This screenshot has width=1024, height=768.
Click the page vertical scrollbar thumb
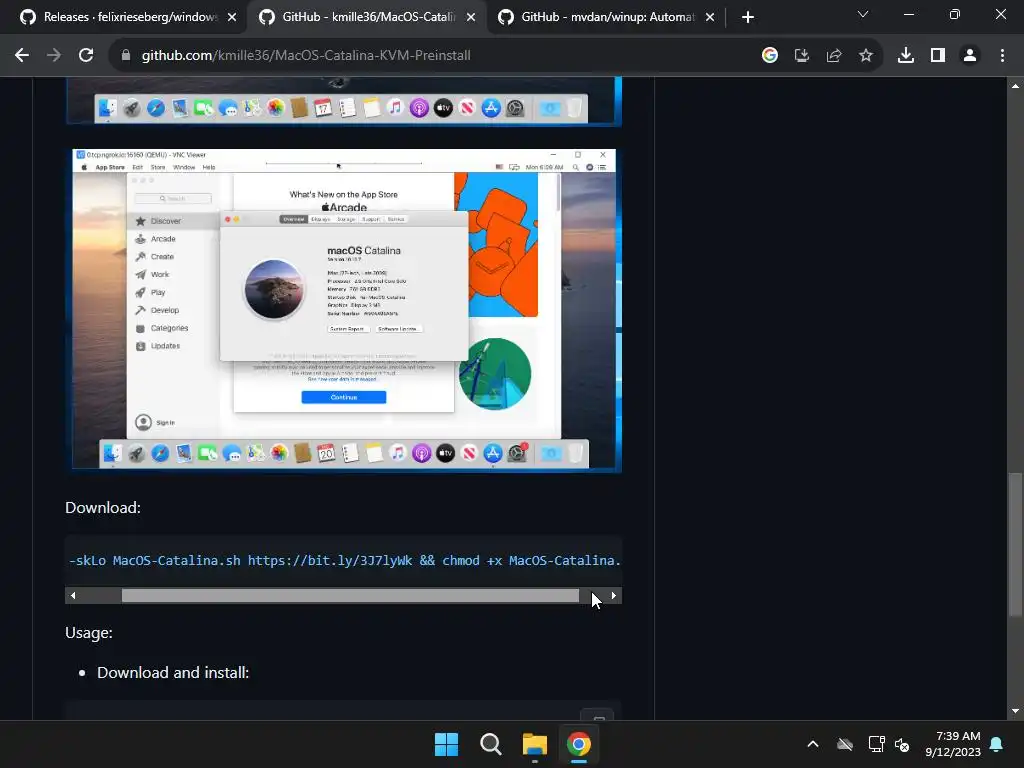pos(1015,543)
